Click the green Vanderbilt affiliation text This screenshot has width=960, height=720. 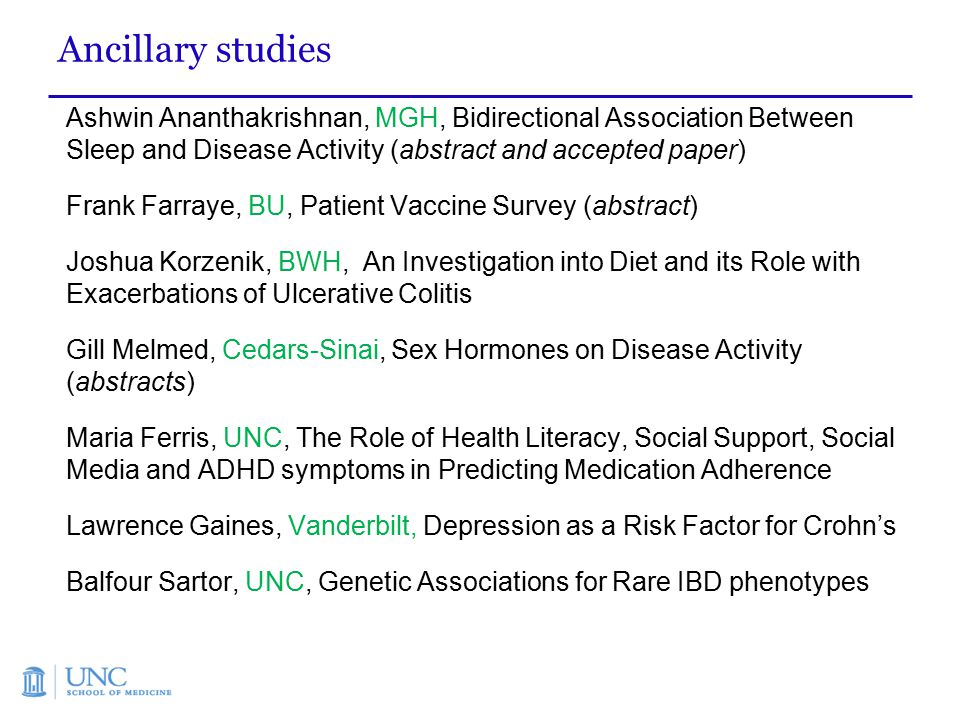point(352,526)
